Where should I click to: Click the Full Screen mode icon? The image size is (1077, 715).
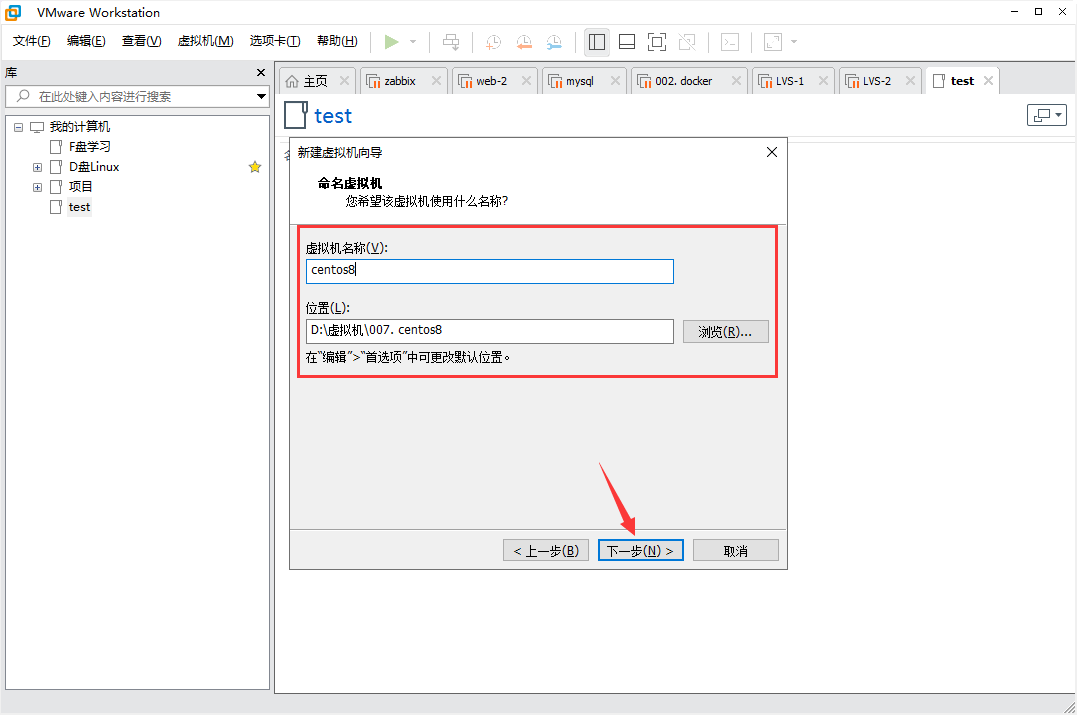[x=657, y=42]
